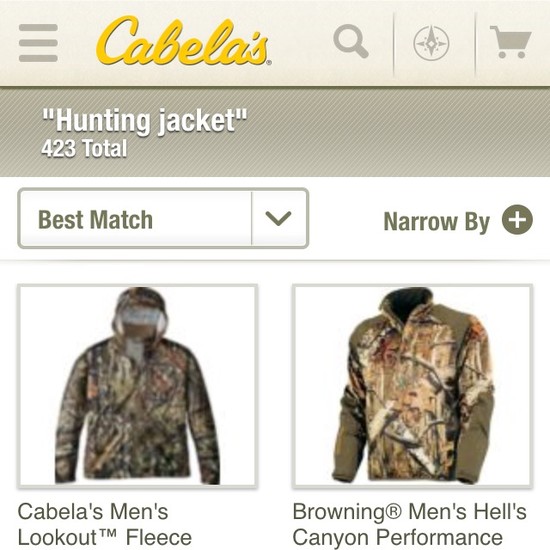This screenshot has width=550, height=550.
Task: Tap the "Best Match" label text
Action: coord(95,220)
